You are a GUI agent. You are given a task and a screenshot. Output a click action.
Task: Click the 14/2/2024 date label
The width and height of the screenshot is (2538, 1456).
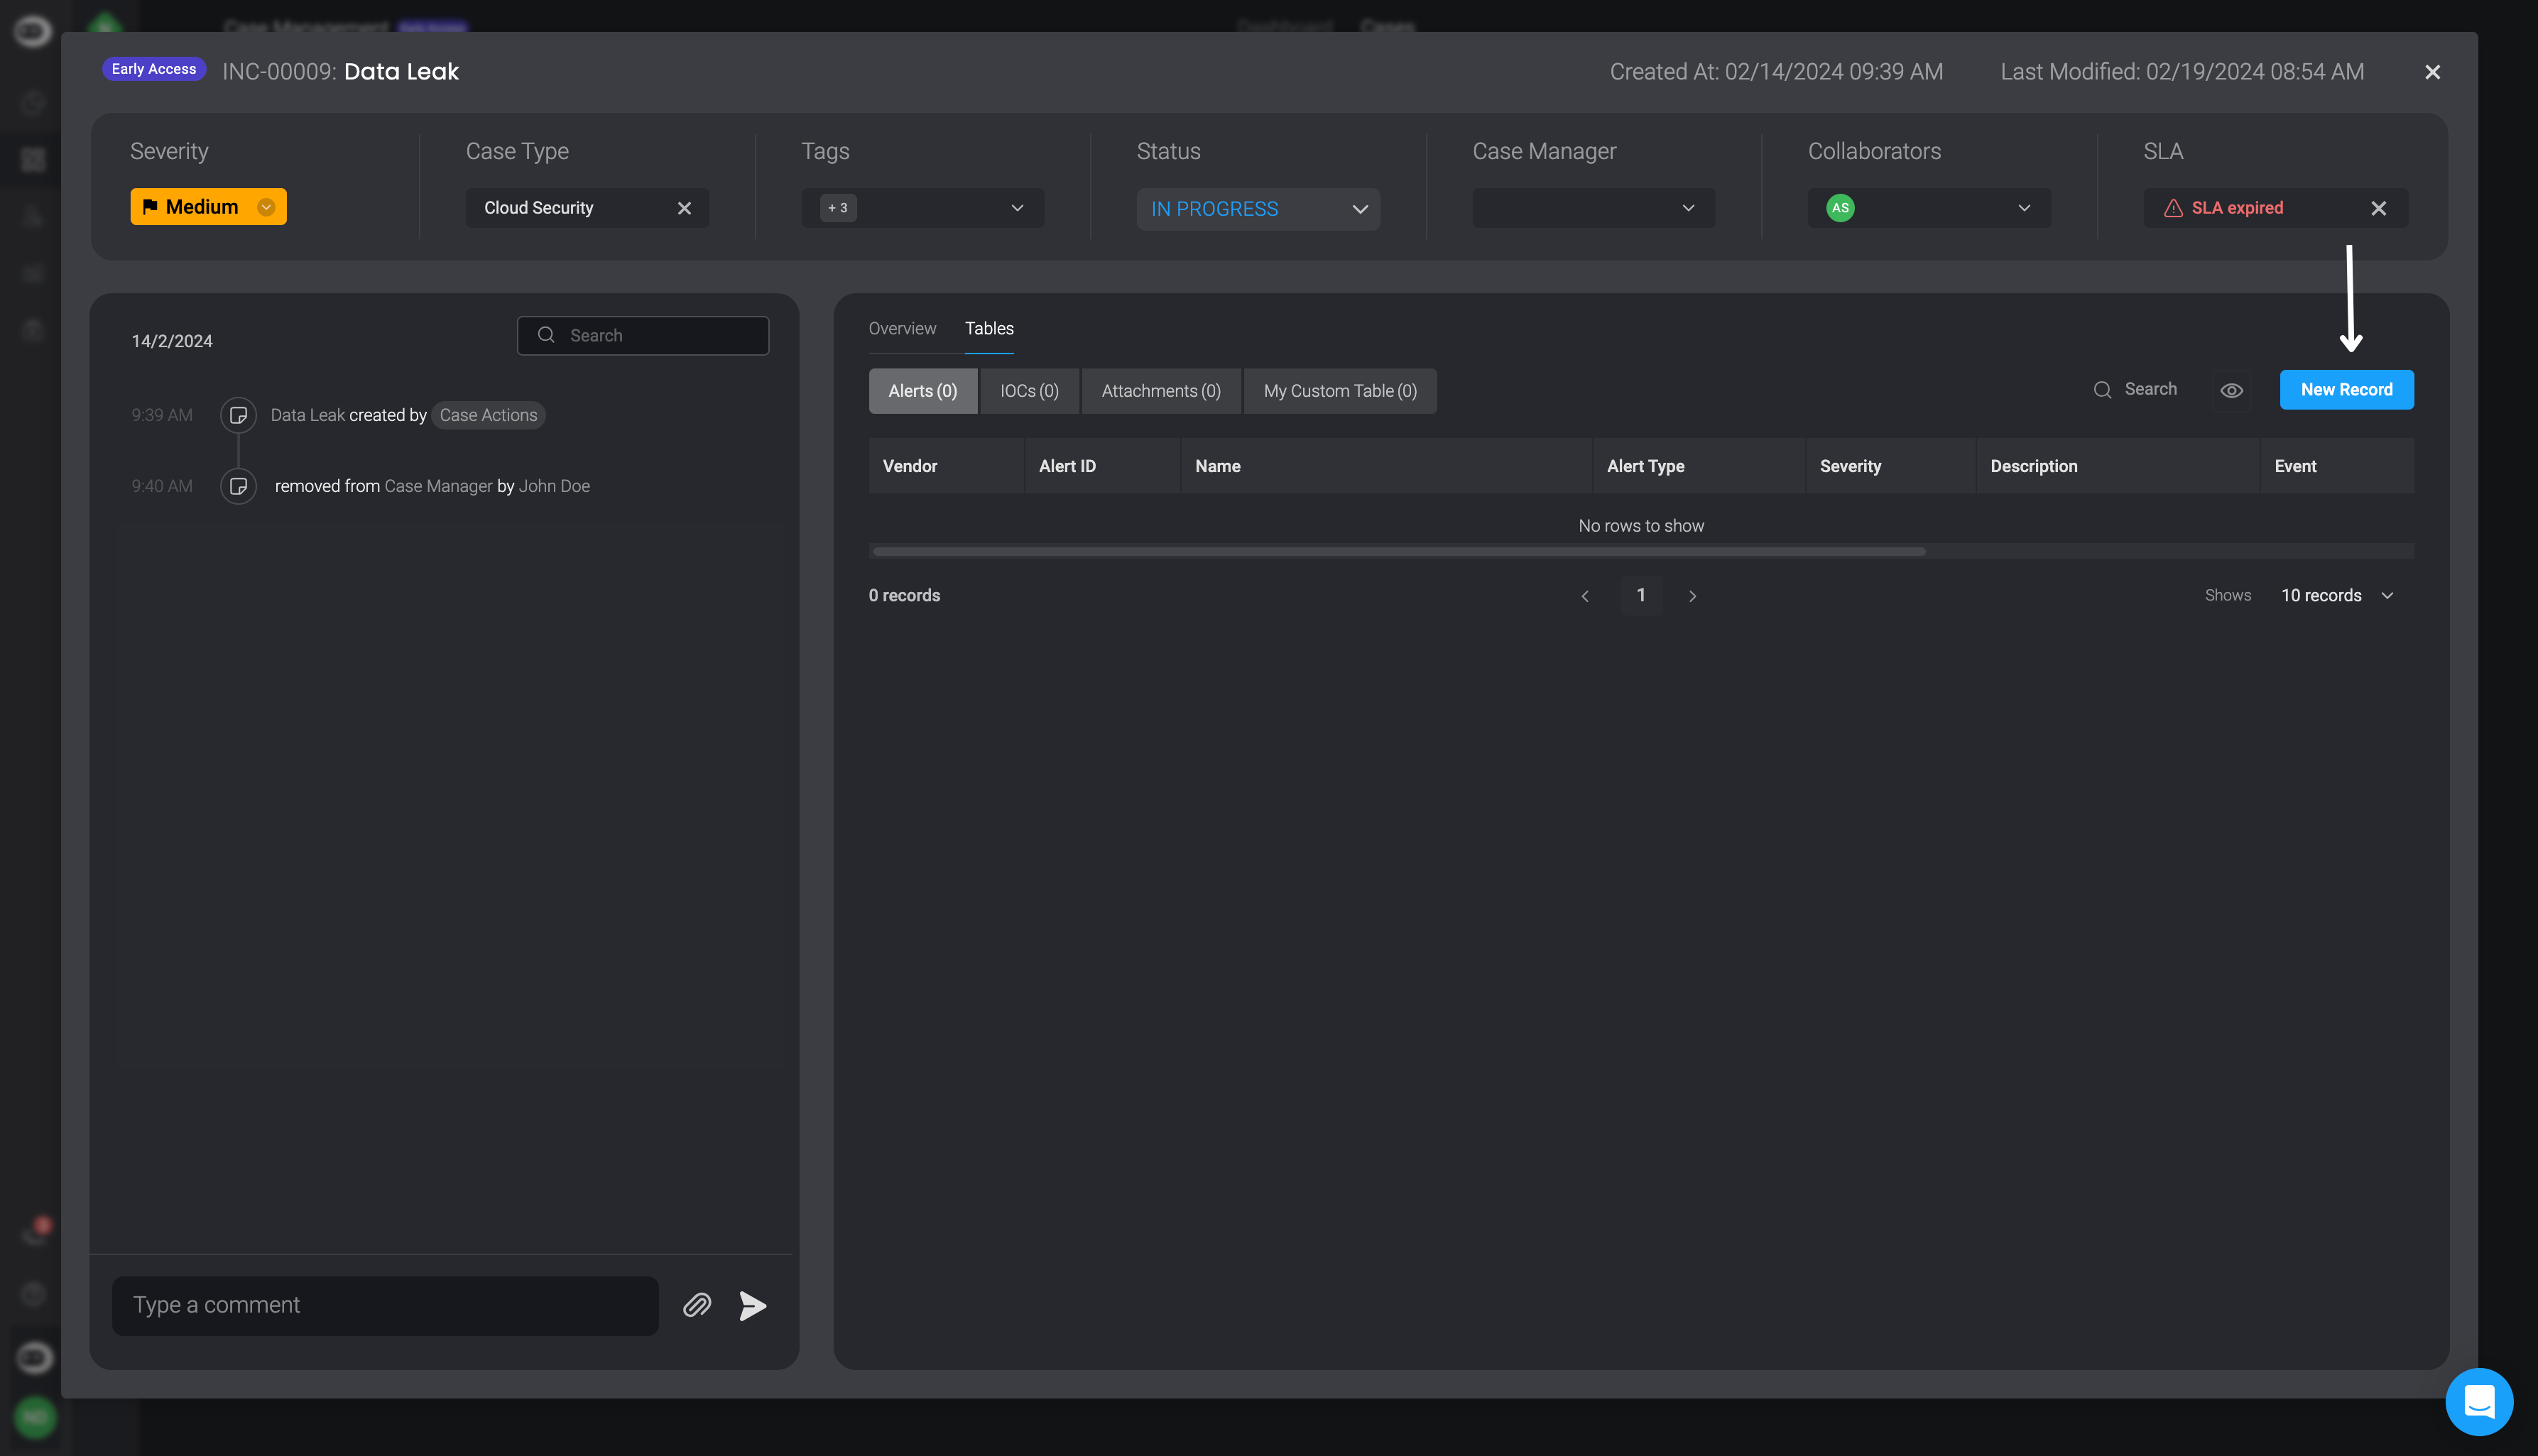pyautogui.click(x=172, y=341)
